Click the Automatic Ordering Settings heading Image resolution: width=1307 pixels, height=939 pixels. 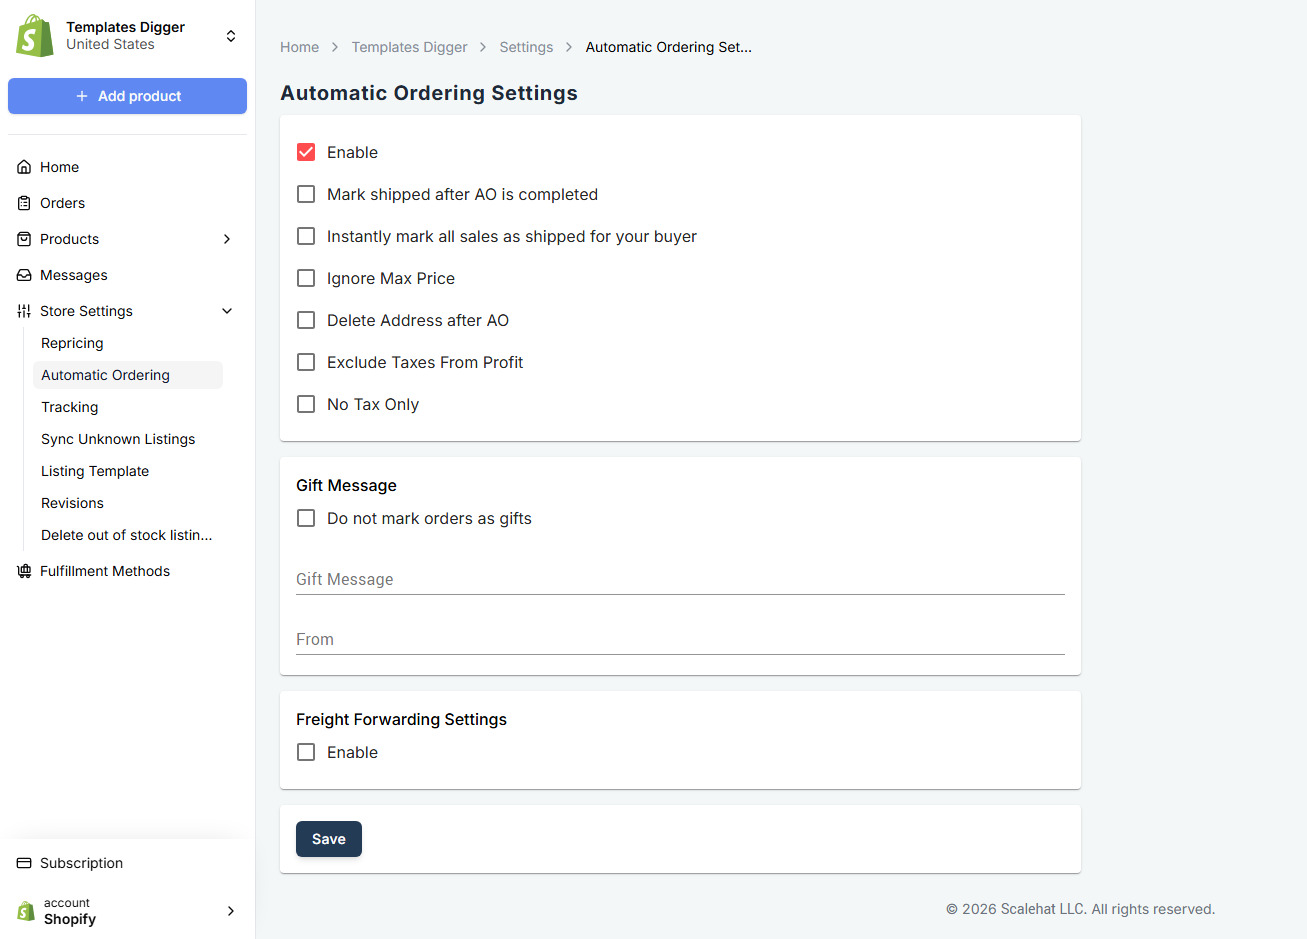pyautogui.click(x=429, y=93)
